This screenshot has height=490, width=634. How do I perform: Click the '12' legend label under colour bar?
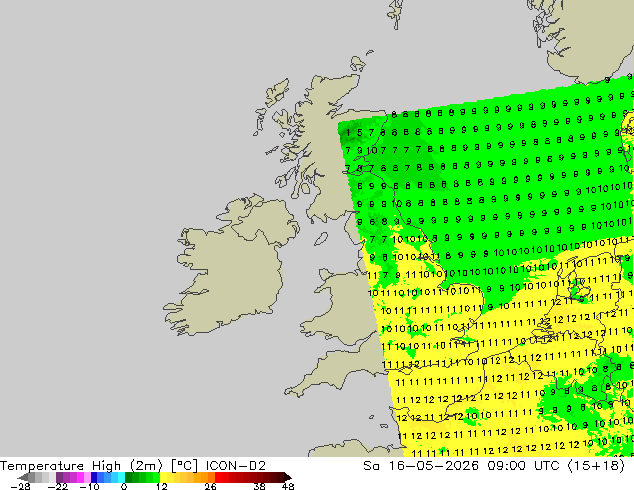point(162,486)
